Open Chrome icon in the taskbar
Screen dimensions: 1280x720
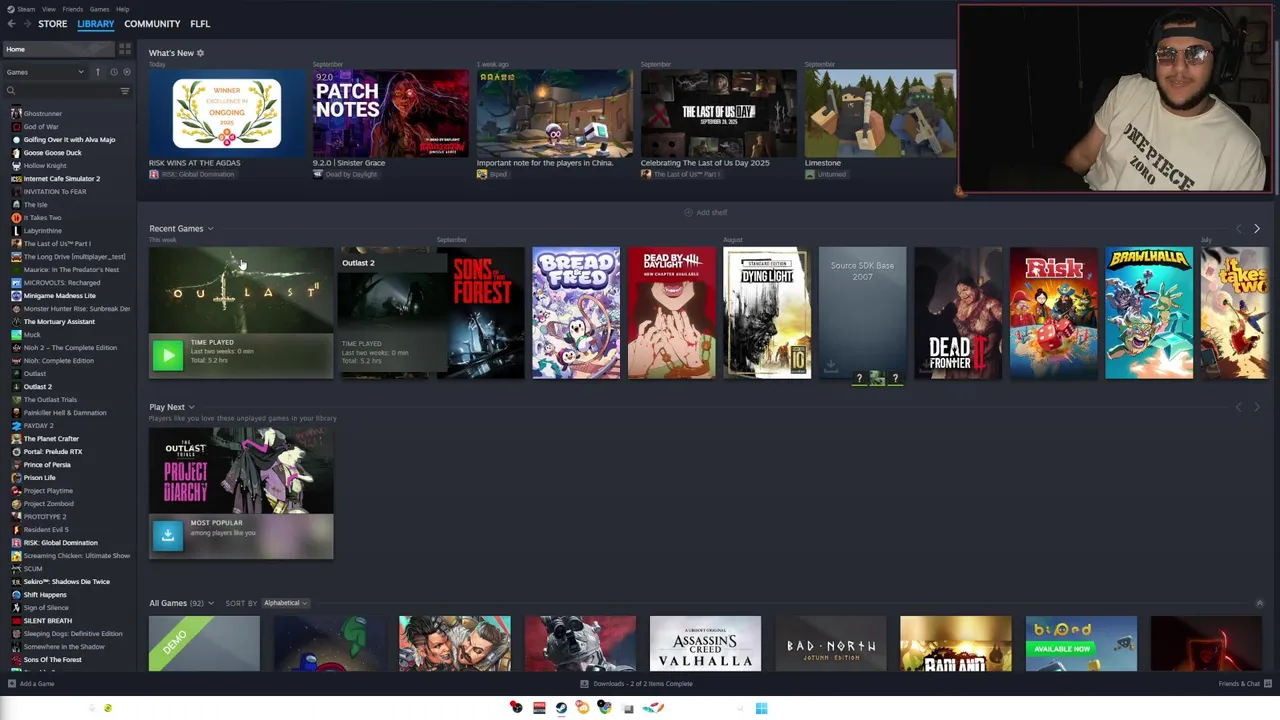point(605,708)
